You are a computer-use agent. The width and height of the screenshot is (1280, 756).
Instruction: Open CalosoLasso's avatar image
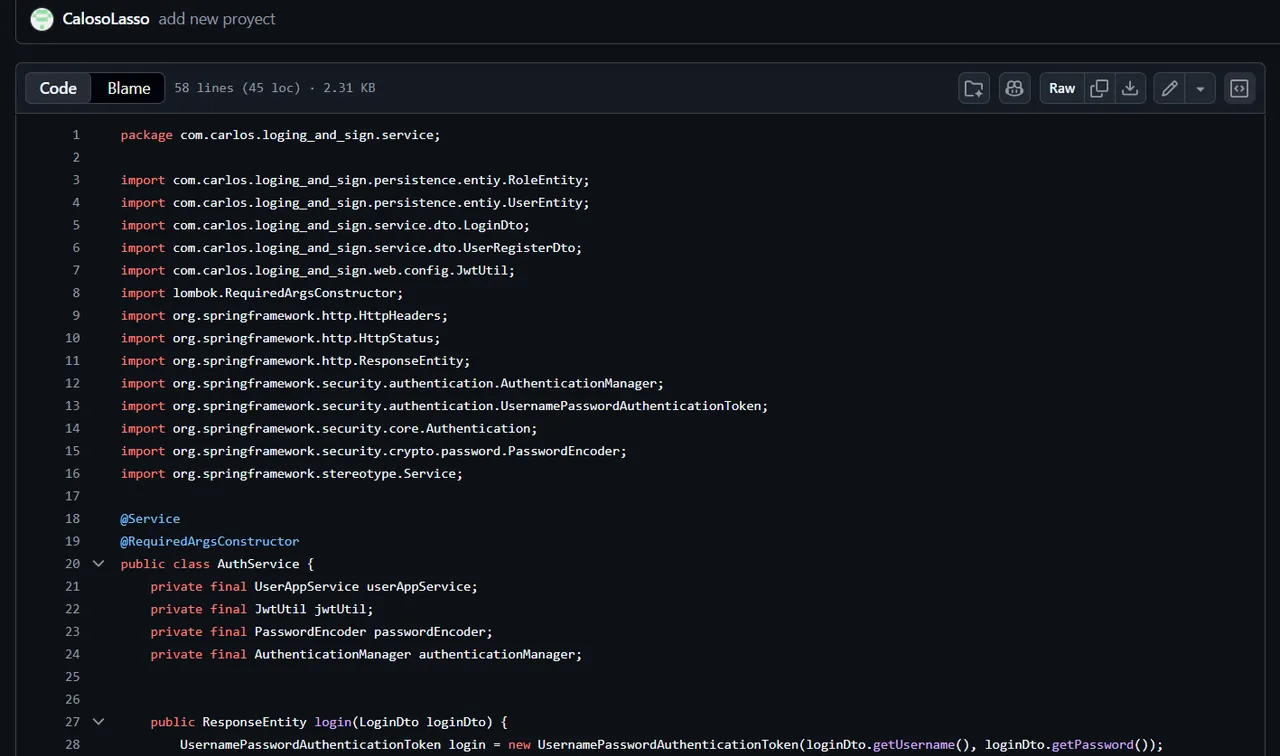pos(42,19)
